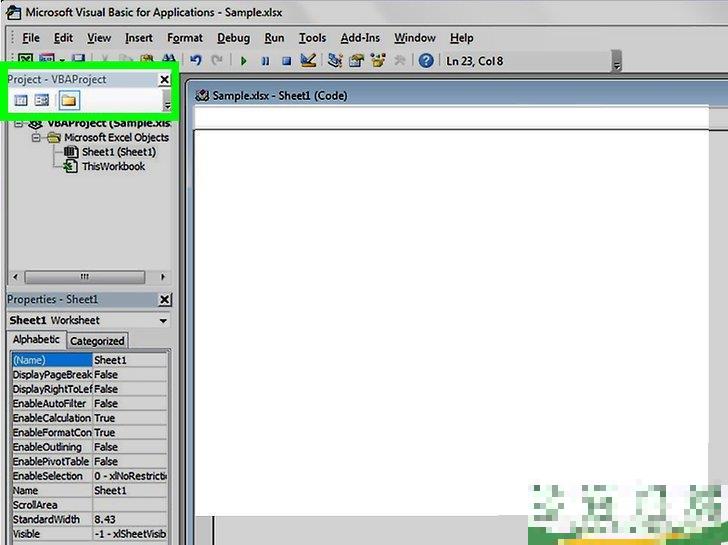Screen dimensions: 728x545
Task: Open Project Explorer from toolbar icon
Action: click(334, 61)
